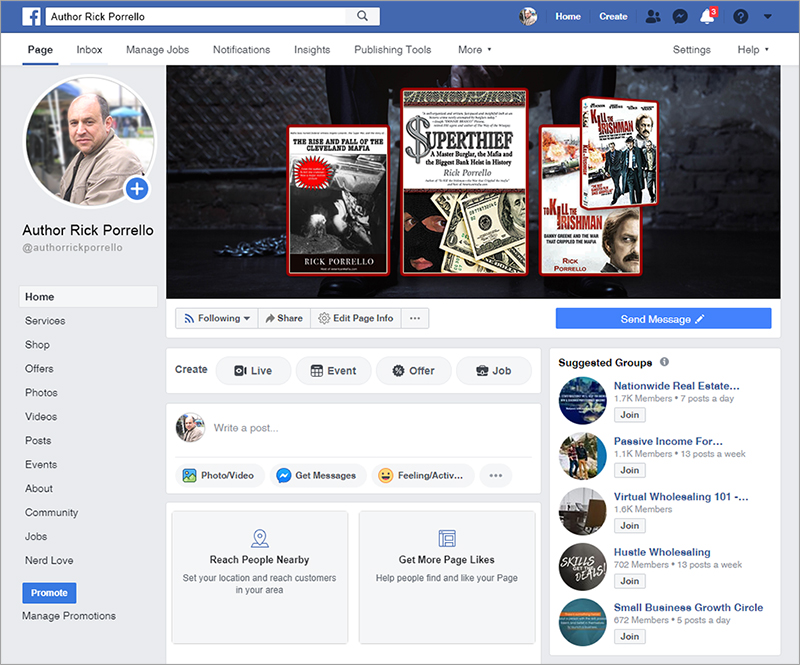800x665 pixels.
Task: Expand the account dropdown arrow in top bar
Action: point(767,17)
